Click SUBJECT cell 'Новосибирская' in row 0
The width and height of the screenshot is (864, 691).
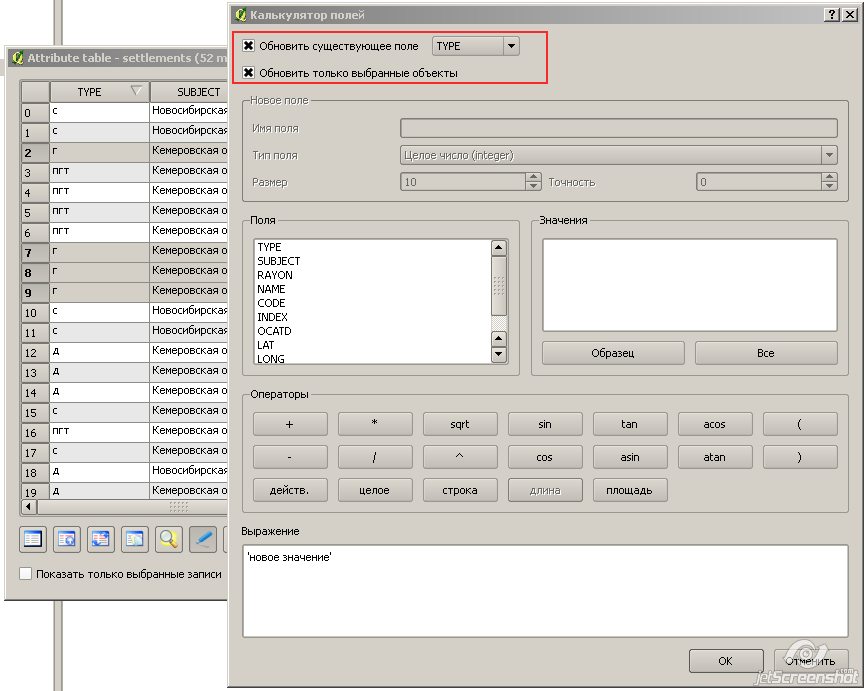click(x=189, y=112)
